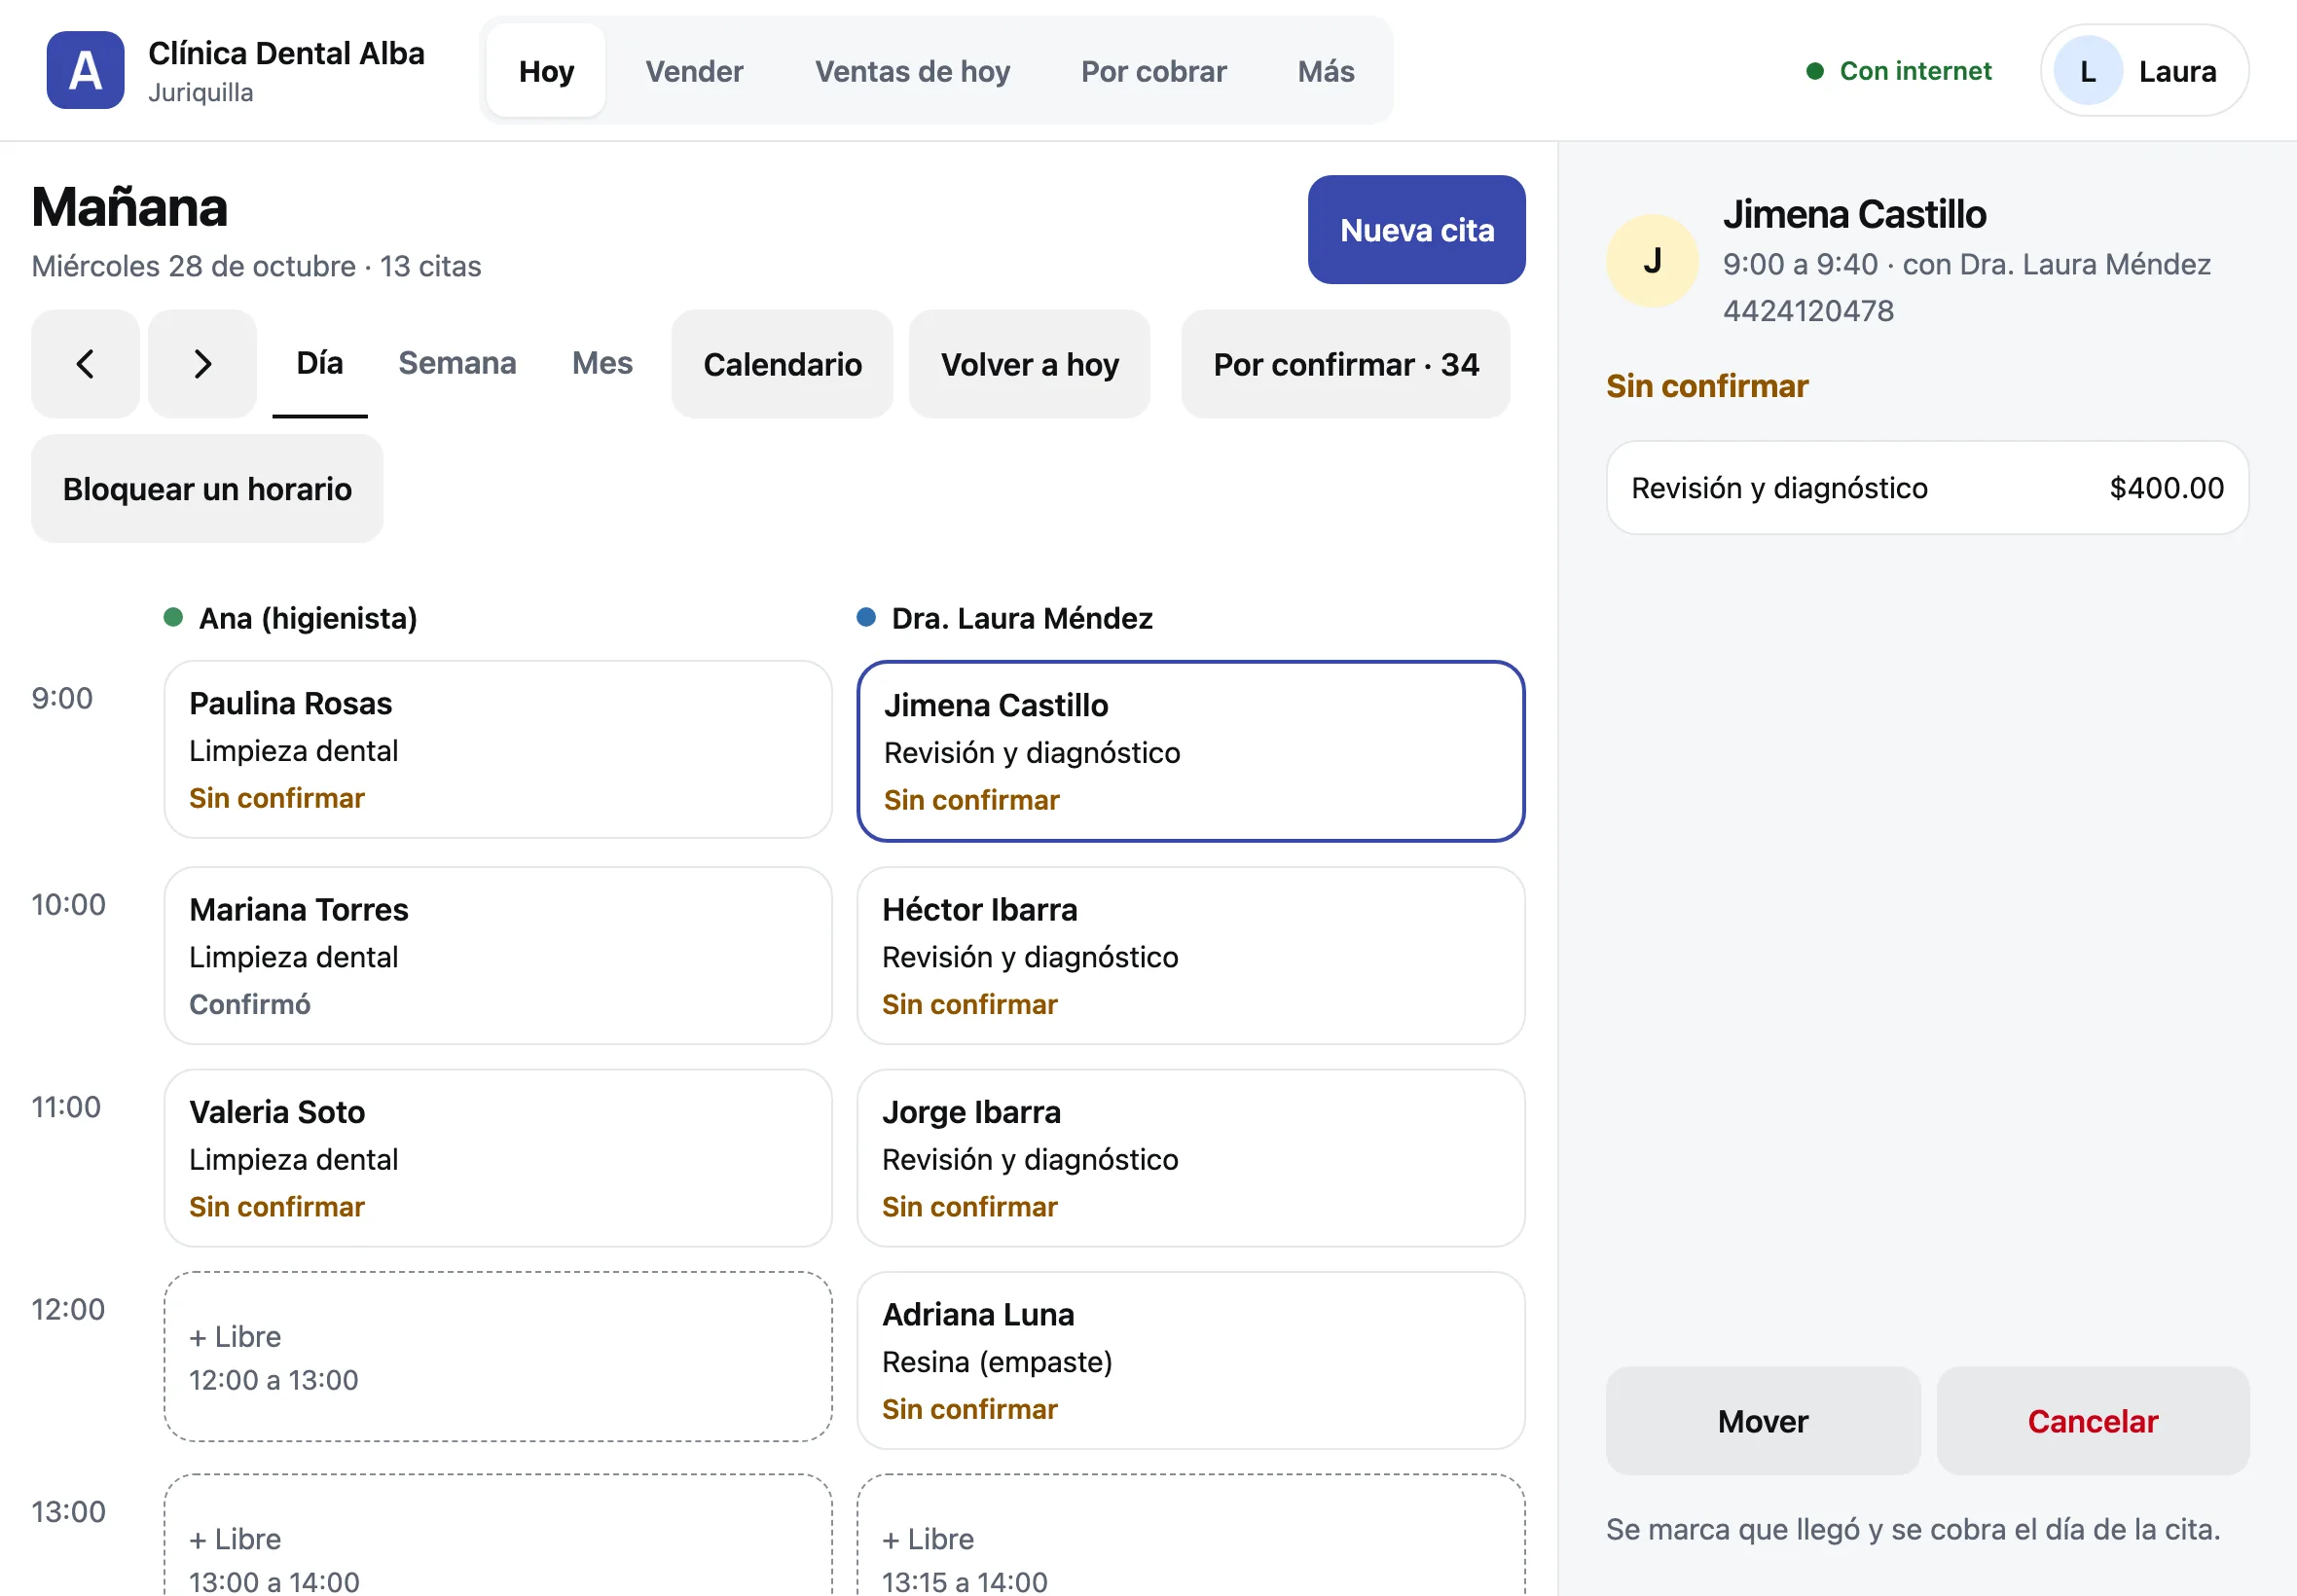Open Jorge Ibarra appointment card
The height and width of the screenshot is (1596, 2297).
coord(1190,1158)
